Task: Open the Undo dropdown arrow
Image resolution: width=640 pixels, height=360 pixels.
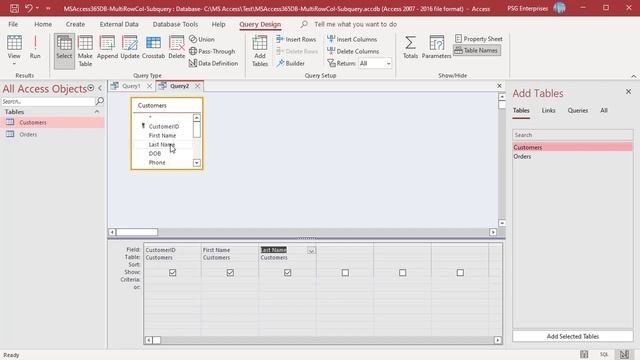Action: pyautogui.click(x=37, y=8)
